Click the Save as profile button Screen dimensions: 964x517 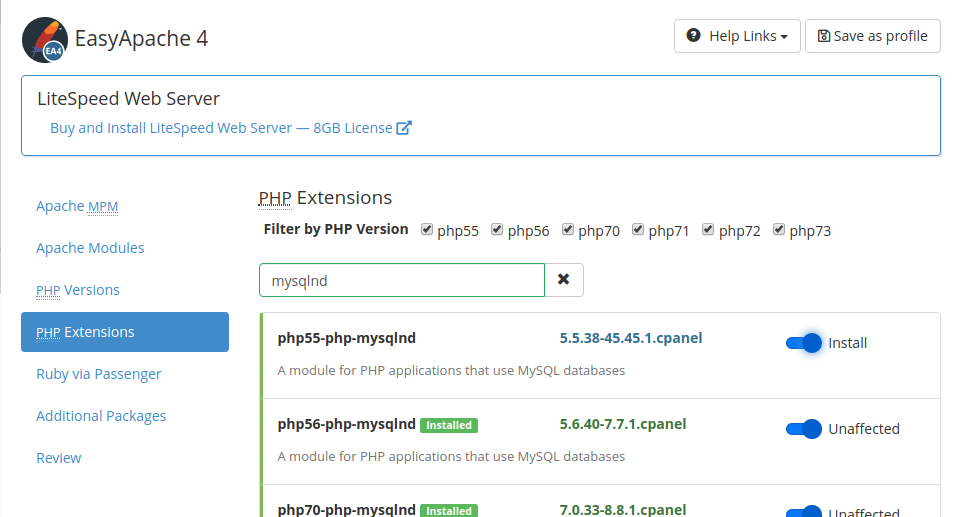click(872, 36)
